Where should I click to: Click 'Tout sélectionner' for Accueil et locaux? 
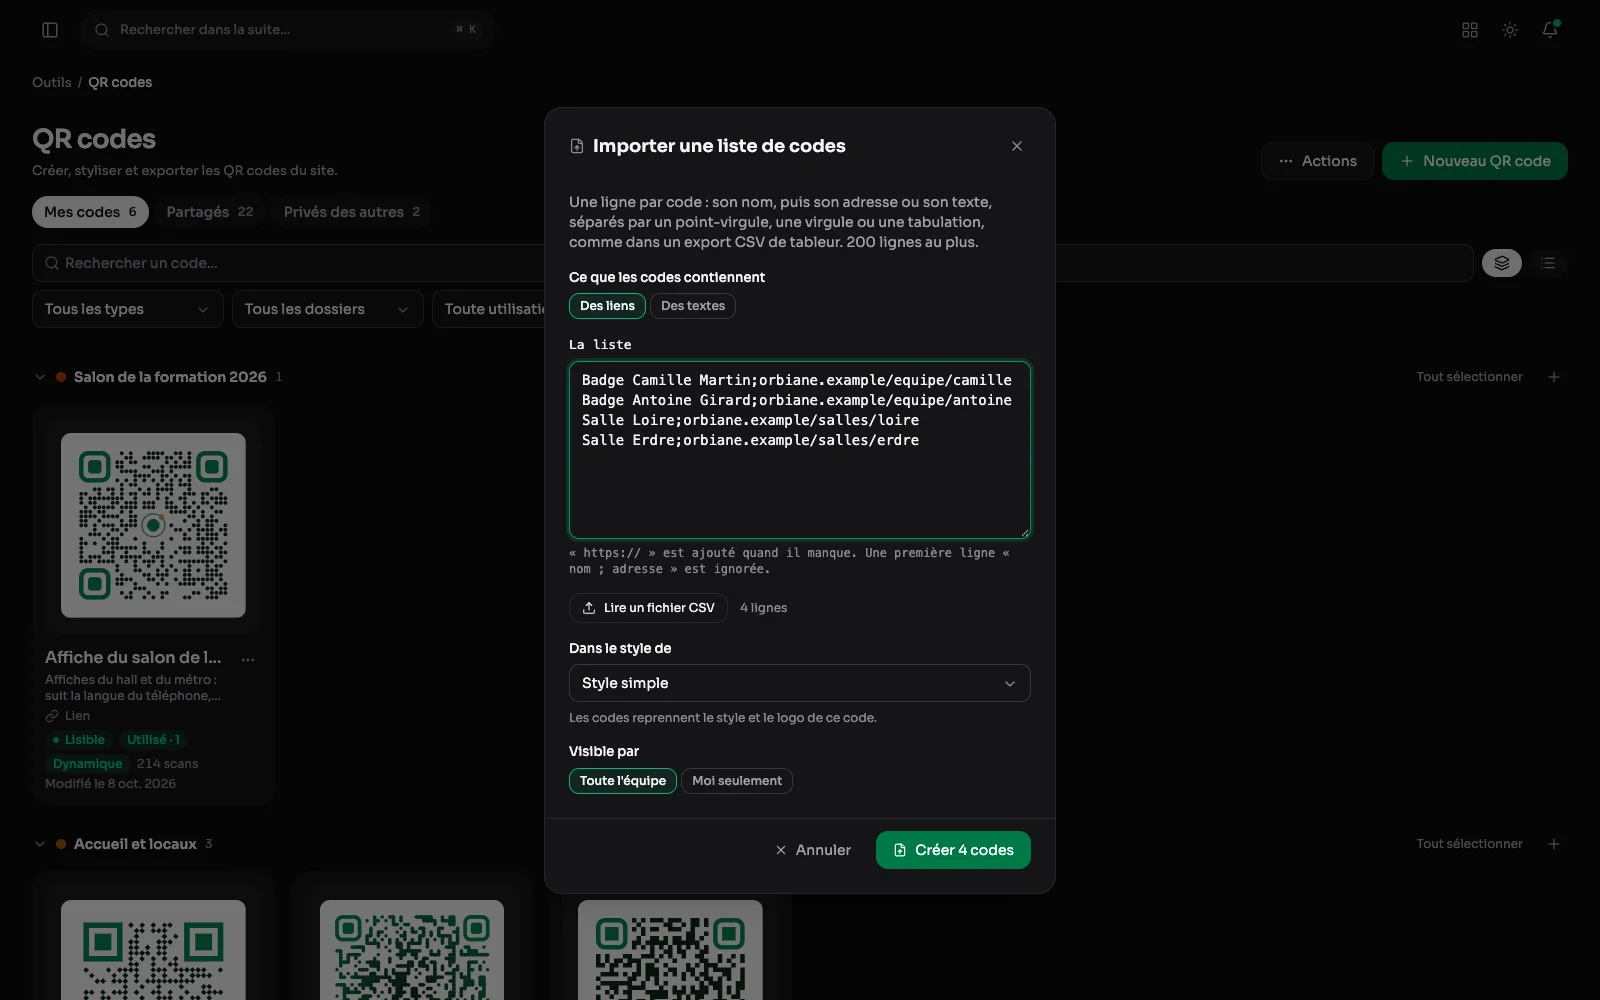[1469, 844]
